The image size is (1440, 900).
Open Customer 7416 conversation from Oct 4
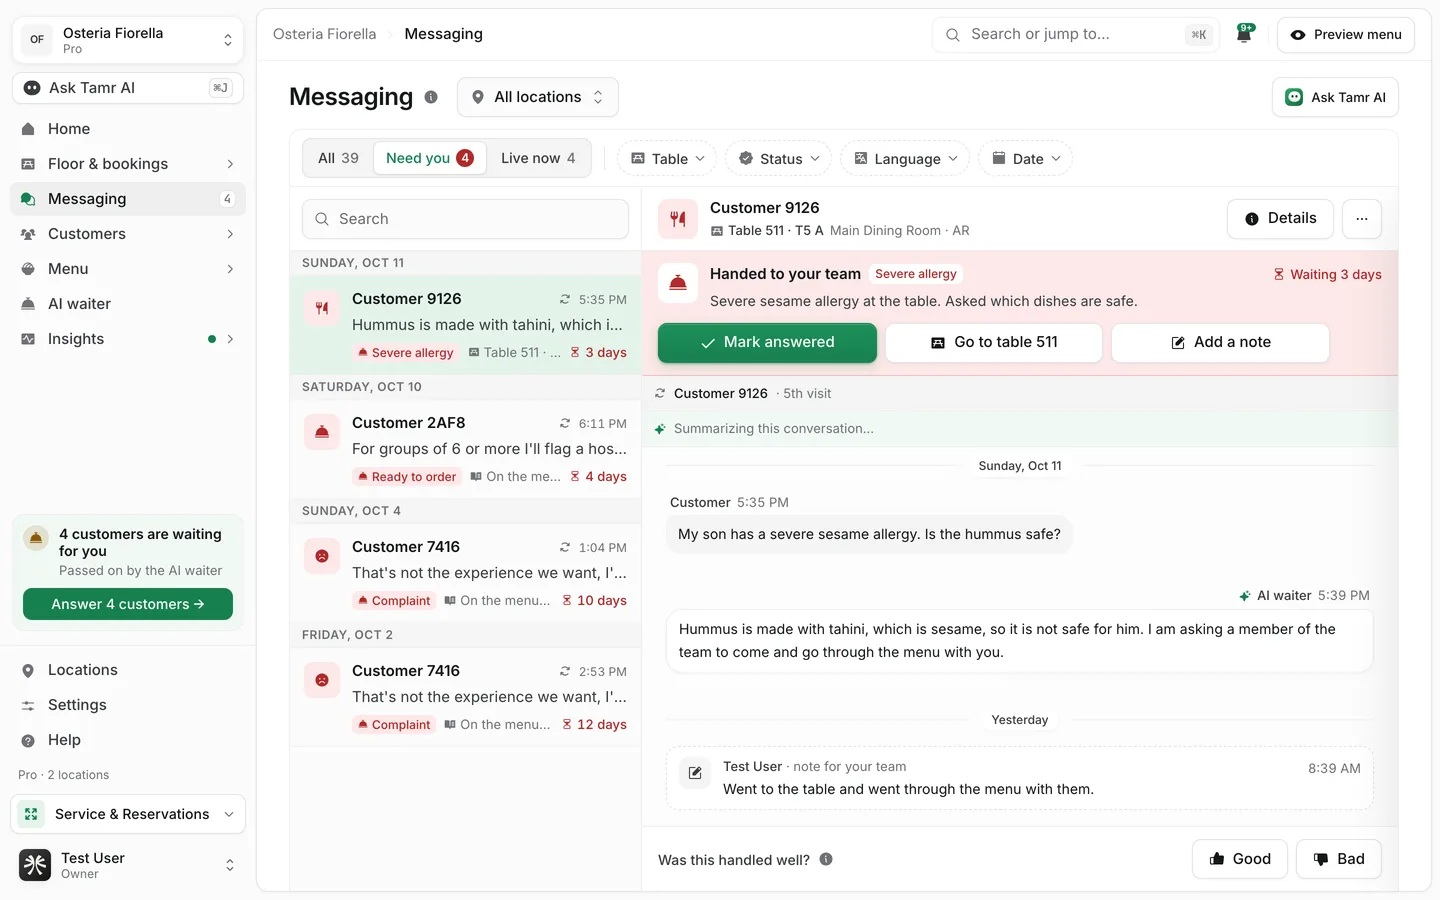466,573
